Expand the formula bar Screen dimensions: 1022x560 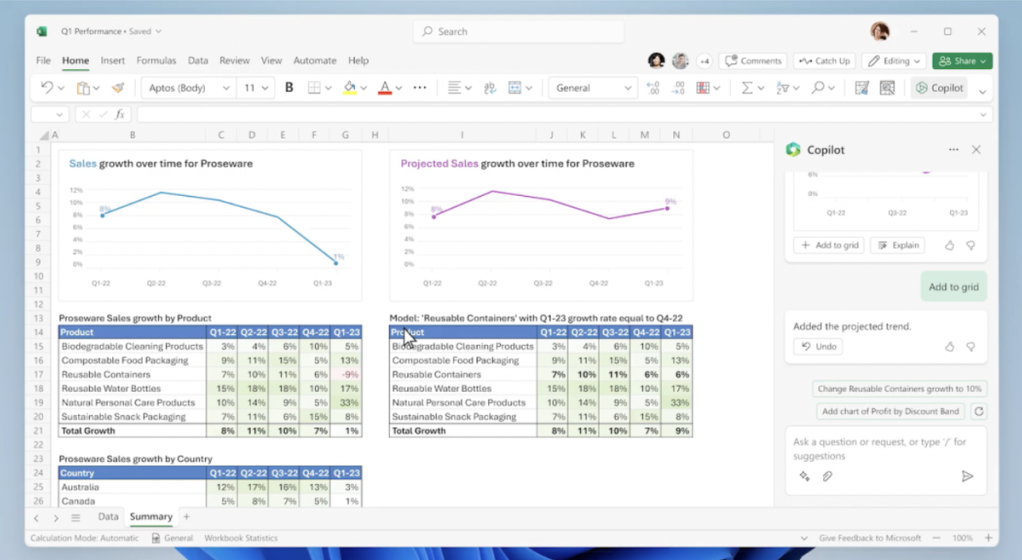pos(983,115)
